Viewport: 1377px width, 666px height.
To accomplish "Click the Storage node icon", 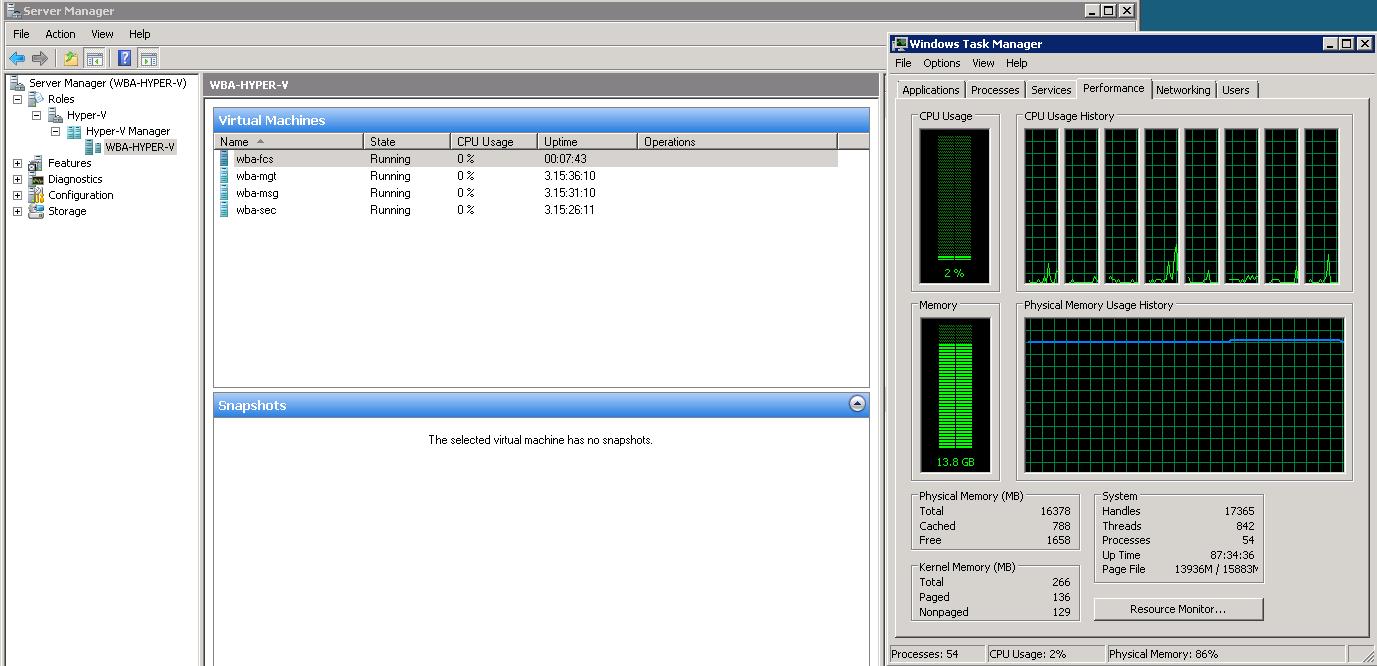I will [x=36, y=211].
